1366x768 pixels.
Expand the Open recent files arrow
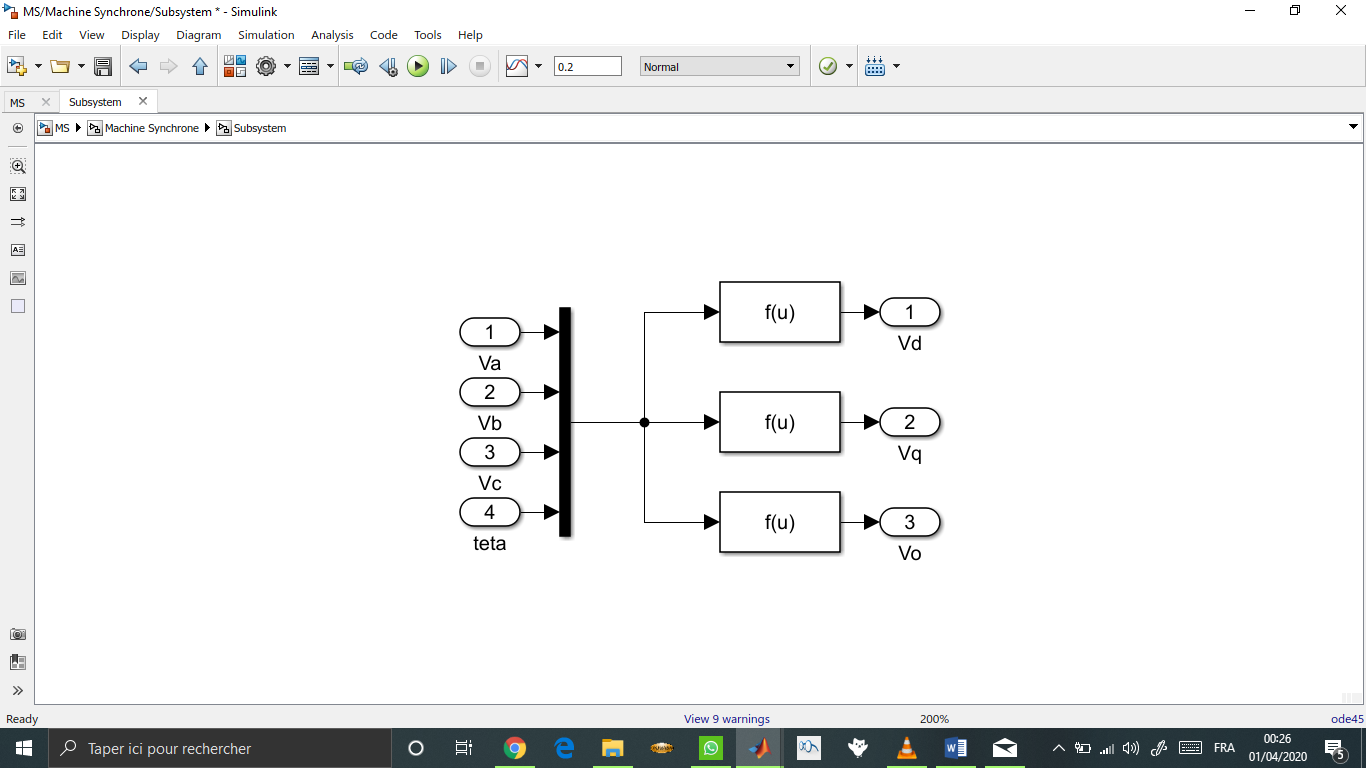(x=81, y=66)
